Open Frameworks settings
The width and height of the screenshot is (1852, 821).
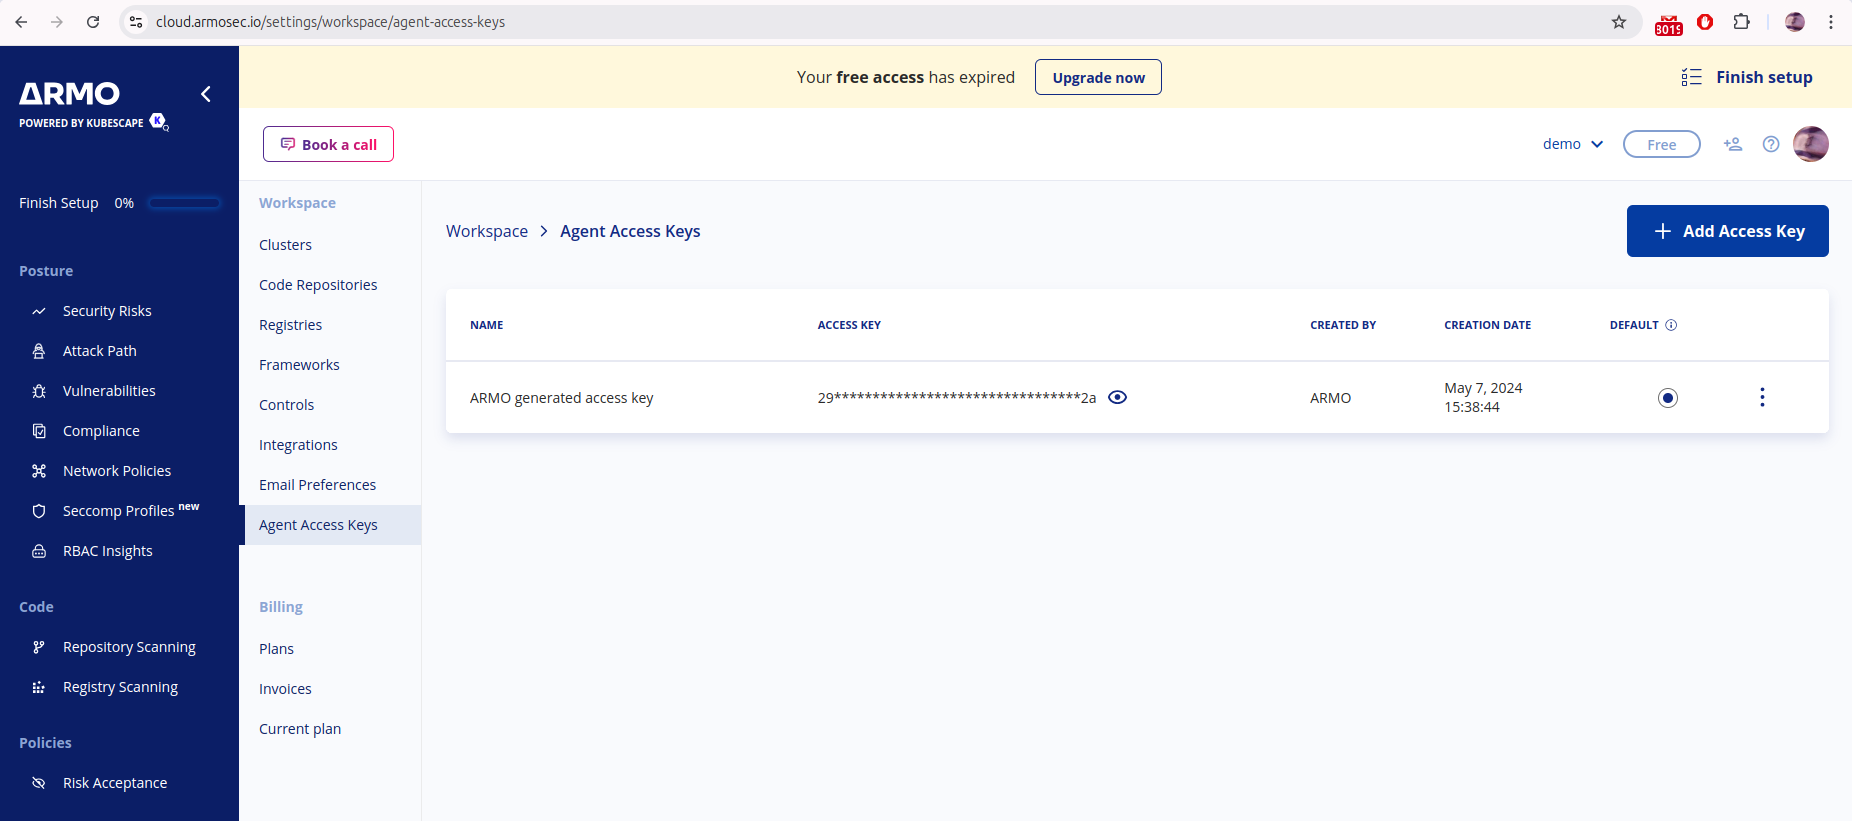point(299,365)
